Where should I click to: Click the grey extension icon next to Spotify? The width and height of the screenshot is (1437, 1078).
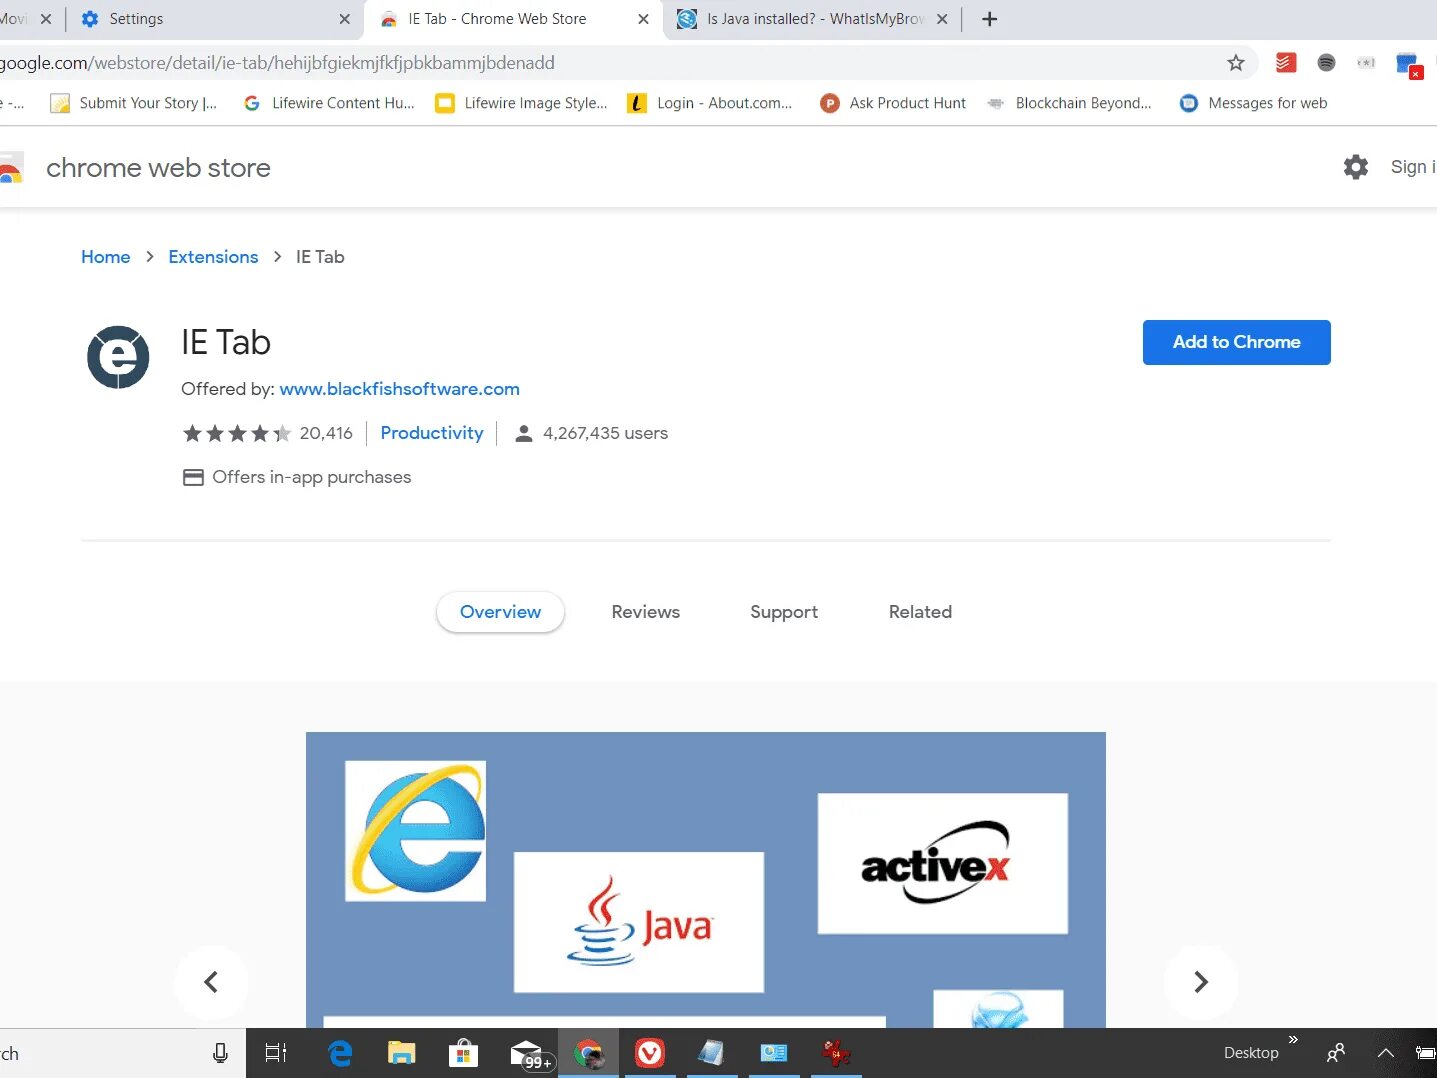[x=1366, y=63]
